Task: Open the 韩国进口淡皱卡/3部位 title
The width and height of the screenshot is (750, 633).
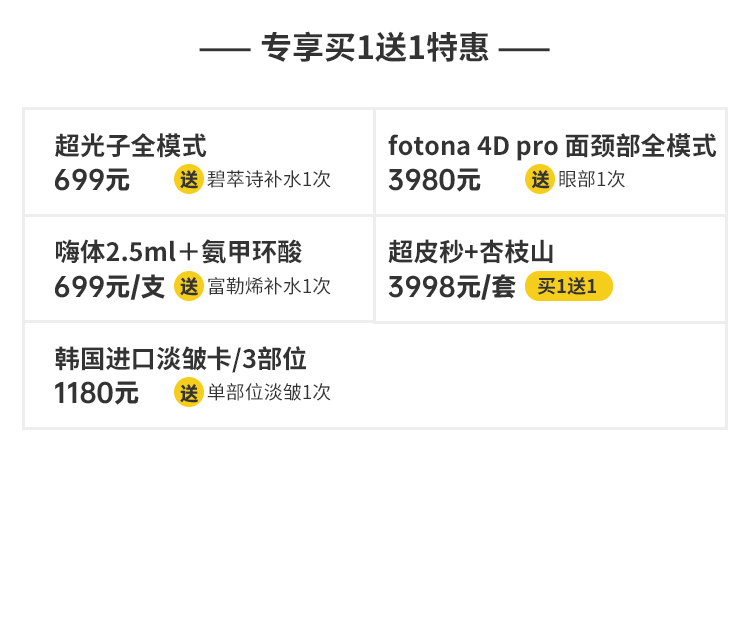Action: [180, 358]
